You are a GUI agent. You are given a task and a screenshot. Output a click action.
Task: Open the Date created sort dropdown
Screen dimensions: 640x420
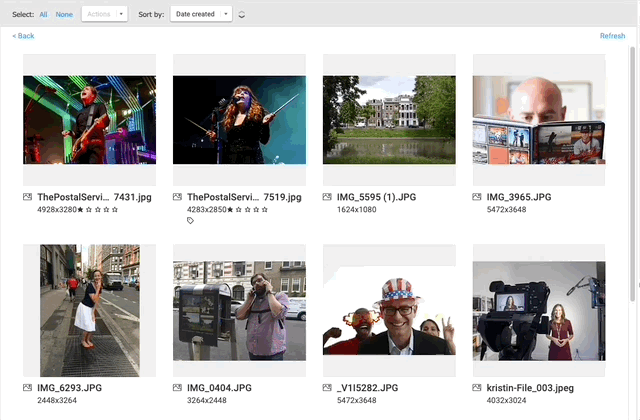click(201, 14)
